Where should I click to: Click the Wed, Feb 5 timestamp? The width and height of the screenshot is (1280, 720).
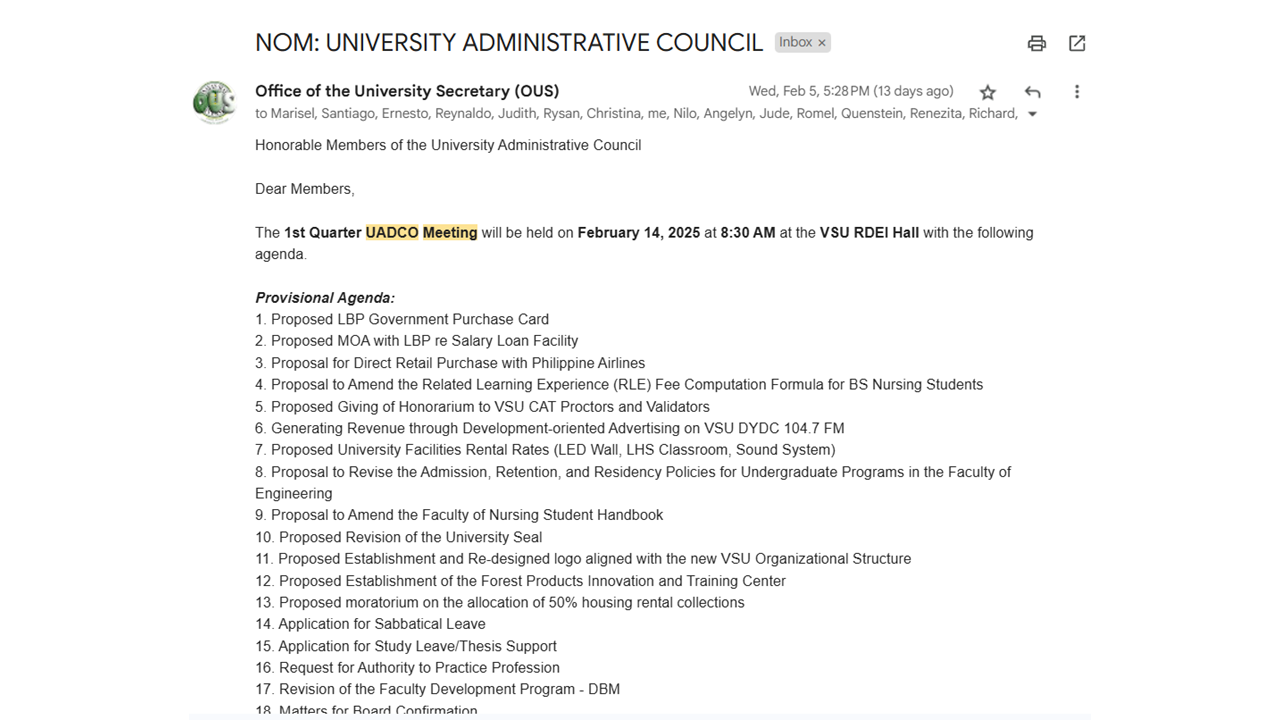850,91
